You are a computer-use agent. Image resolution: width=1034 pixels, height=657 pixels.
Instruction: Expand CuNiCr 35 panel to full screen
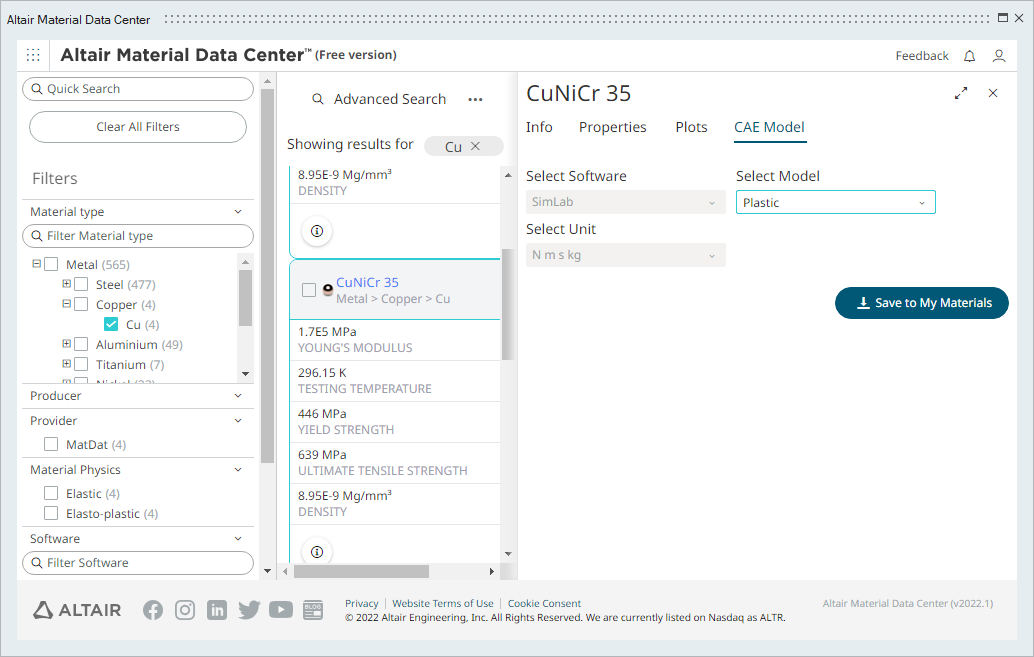point(961,93)
